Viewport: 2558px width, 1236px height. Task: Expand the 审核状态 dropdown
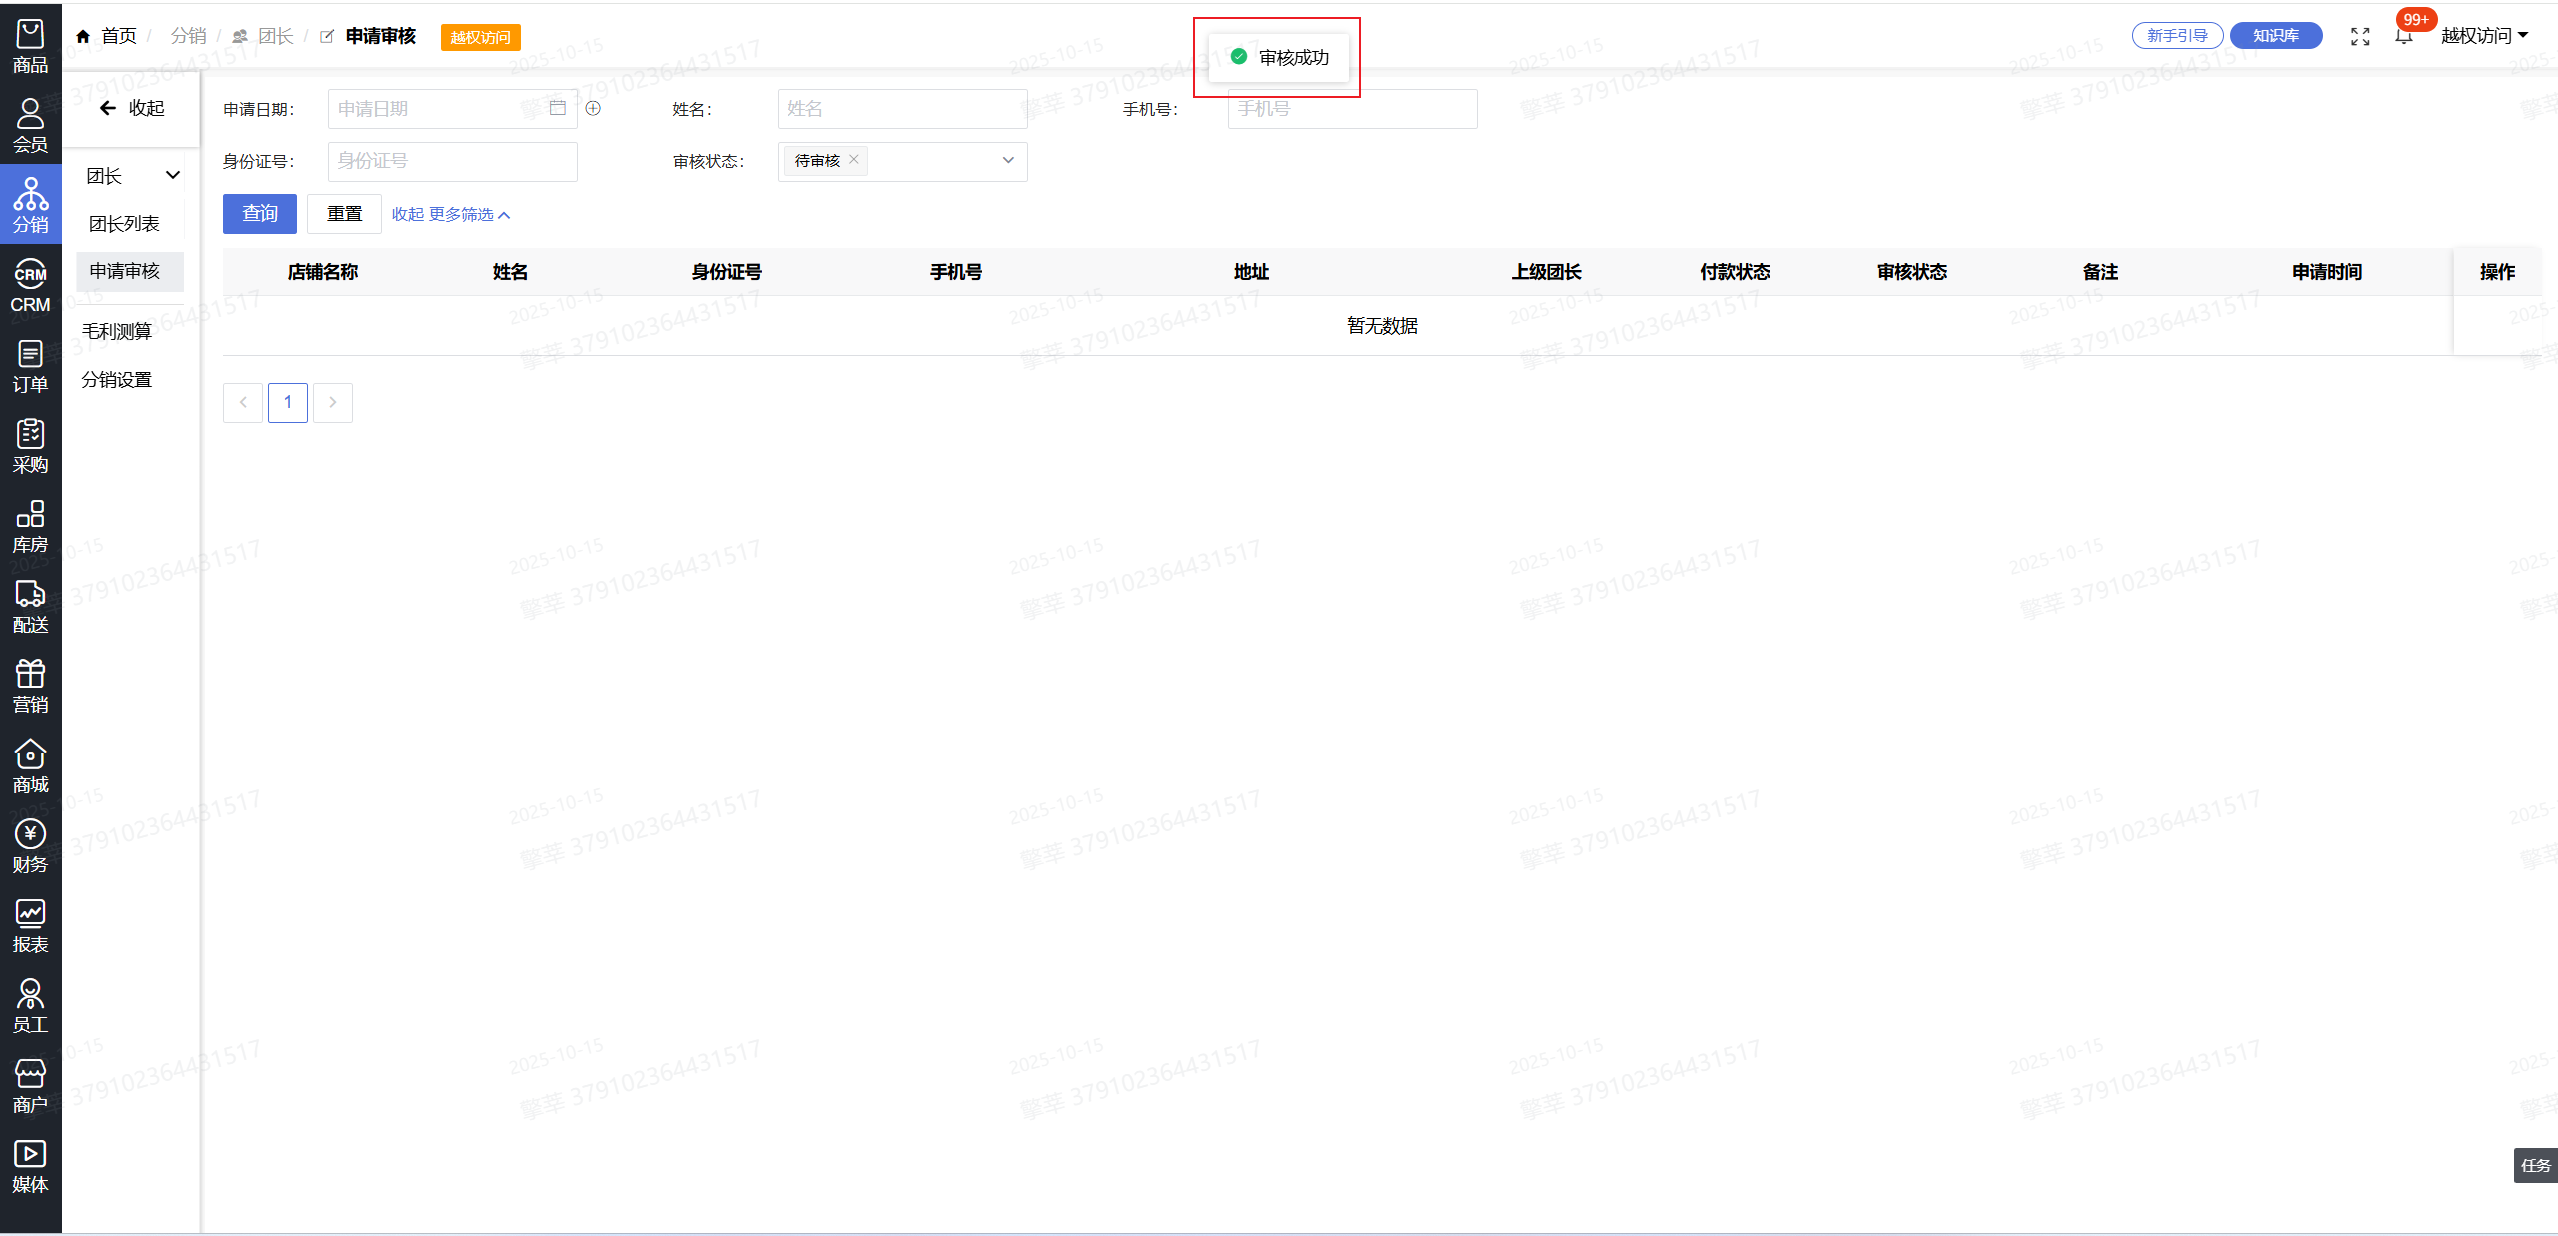[x=1008, y=161]
